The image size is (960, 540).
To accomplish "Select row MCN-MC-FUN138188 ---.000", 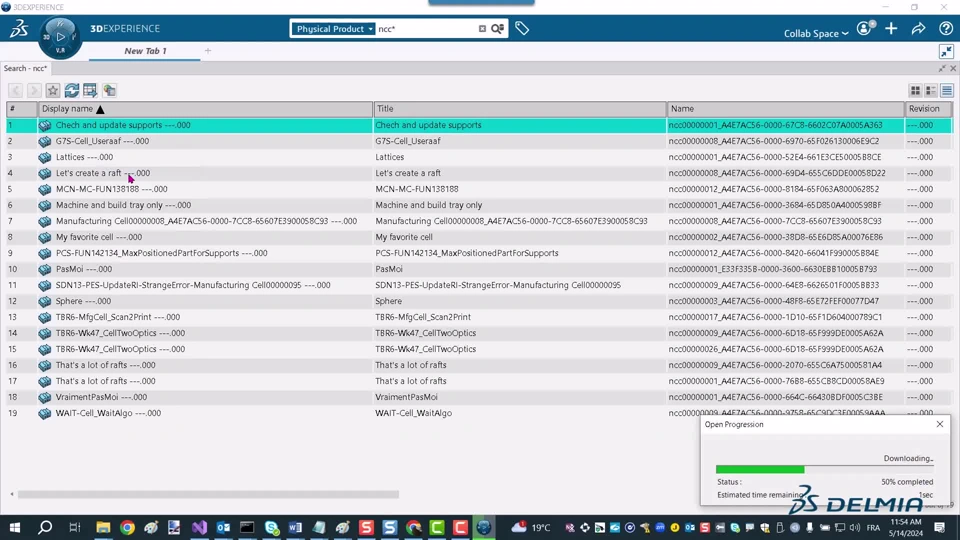I will click(479, 189).
